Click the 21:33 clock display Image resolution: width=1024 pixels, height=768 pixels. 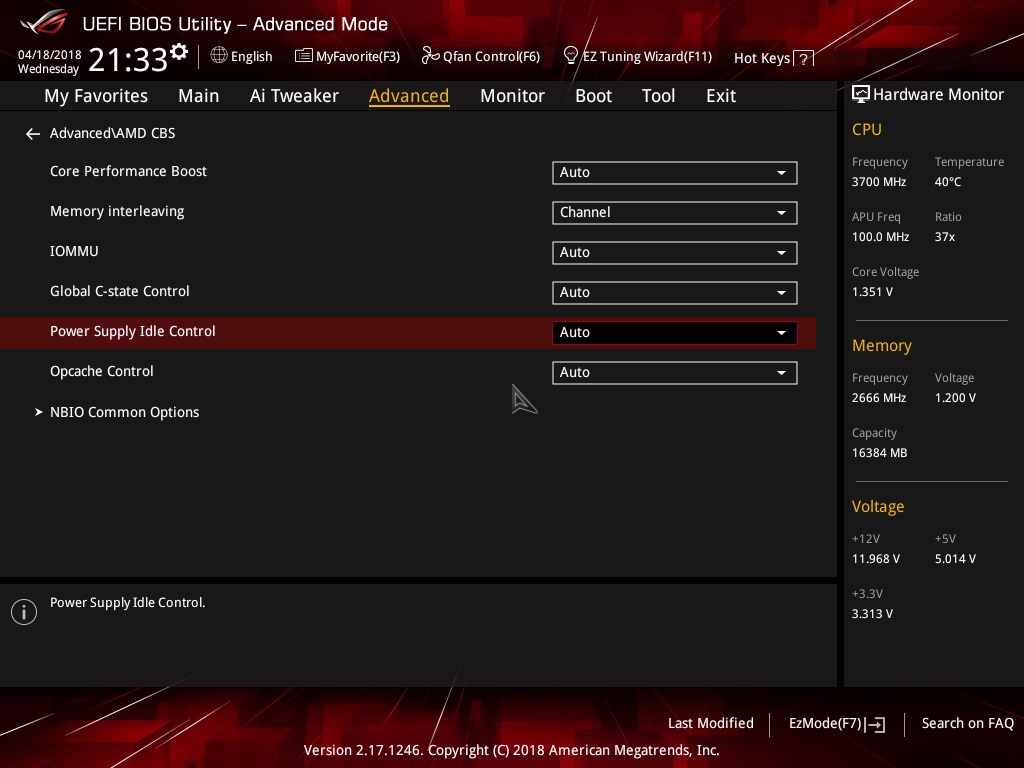click(128, 59)
